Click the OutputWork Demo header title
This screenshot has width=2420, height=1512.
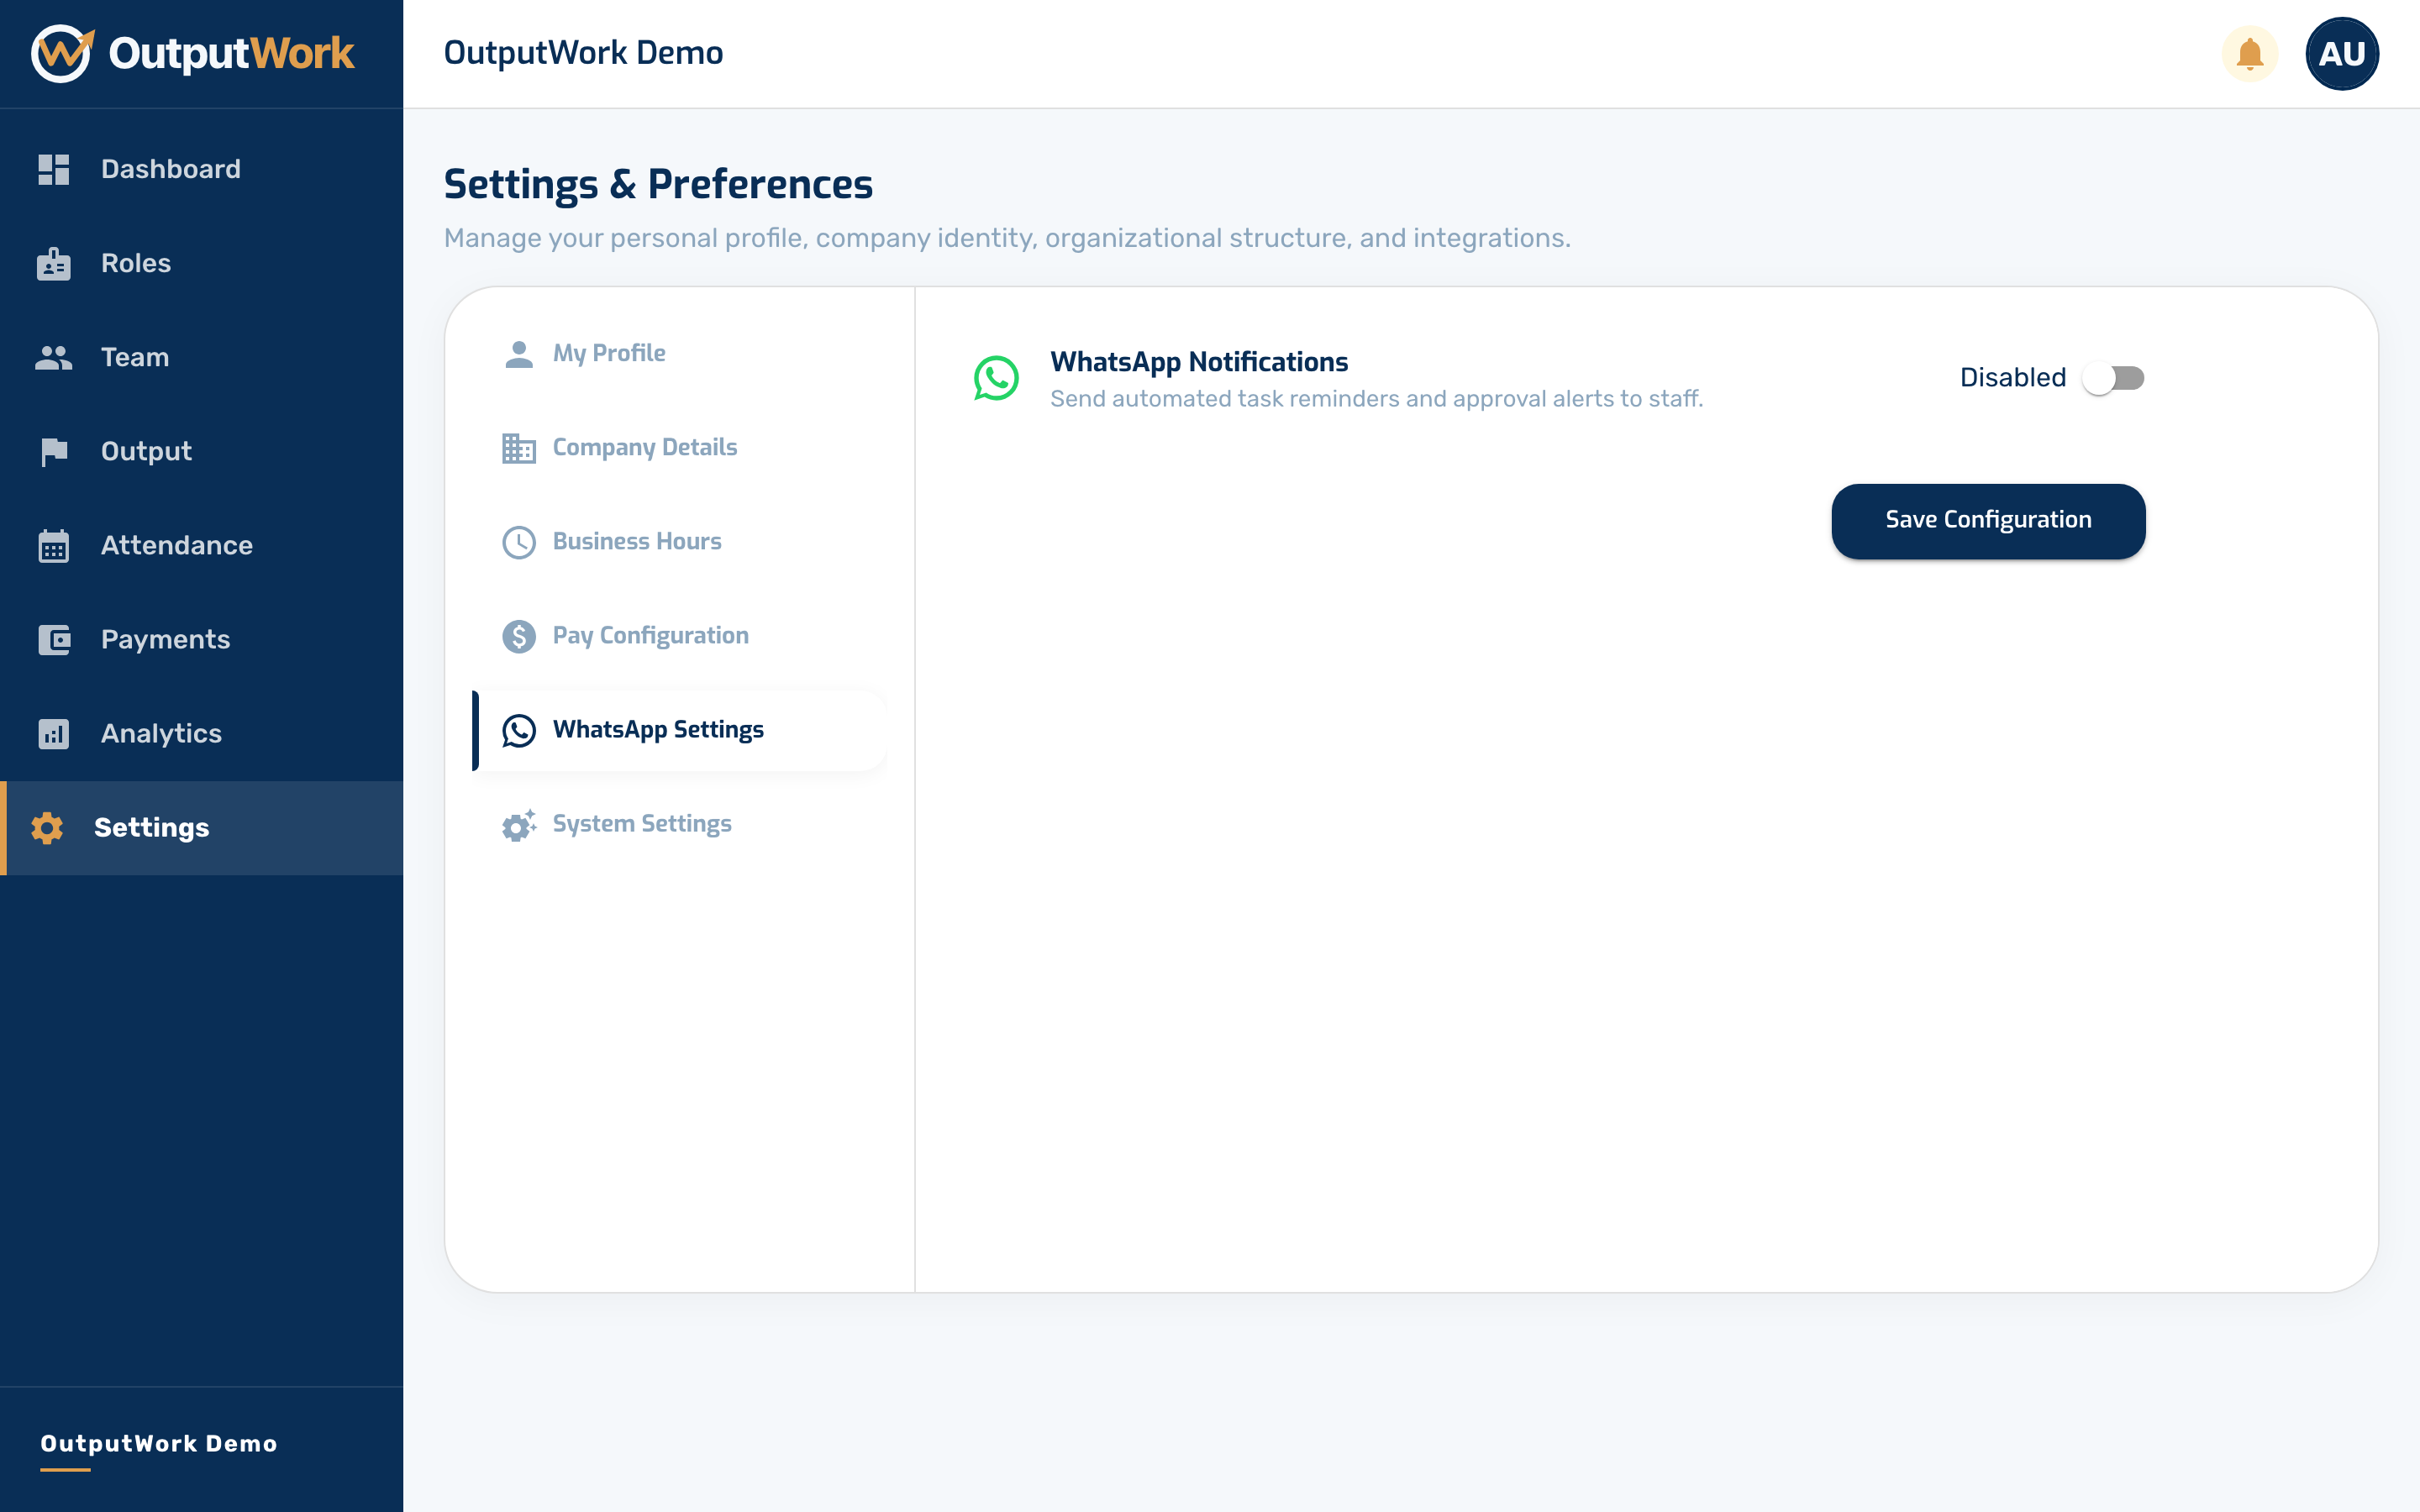tap(583, 53)
